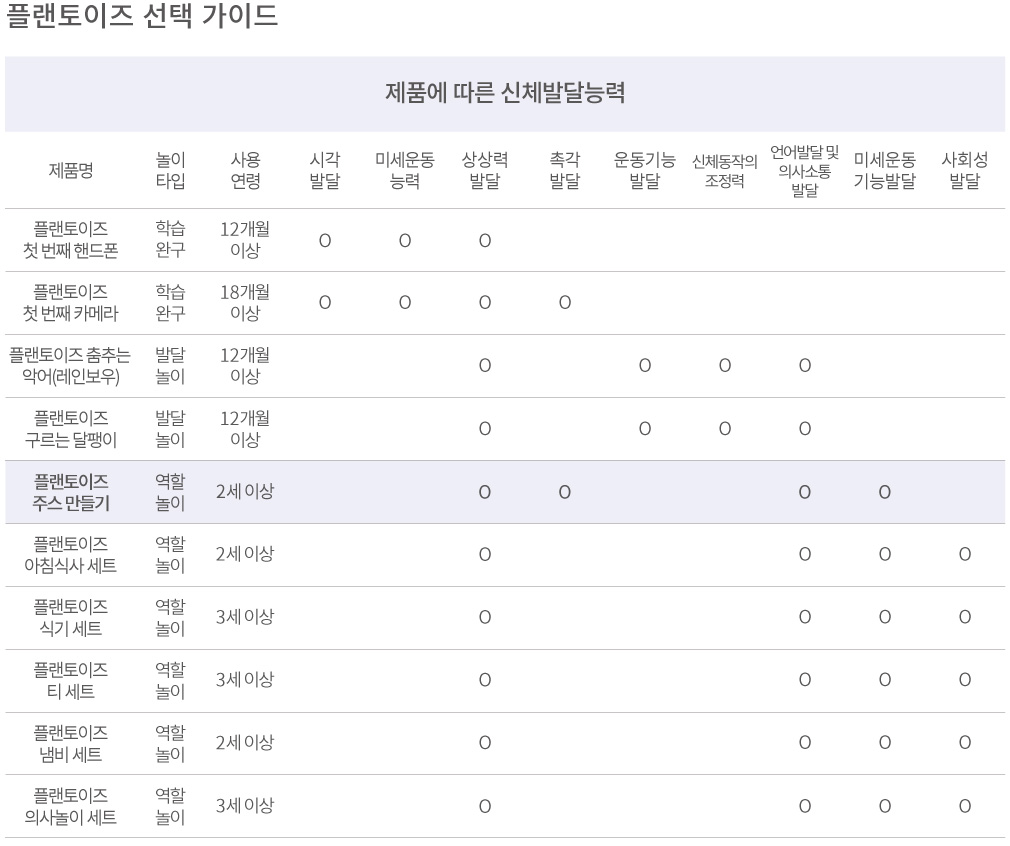Image resolution: width=1010 pixels, height=846 pixels.
Task: Click 시각 발달 O mark for 첫 번째 핸드폰
Action: point(325,241)
